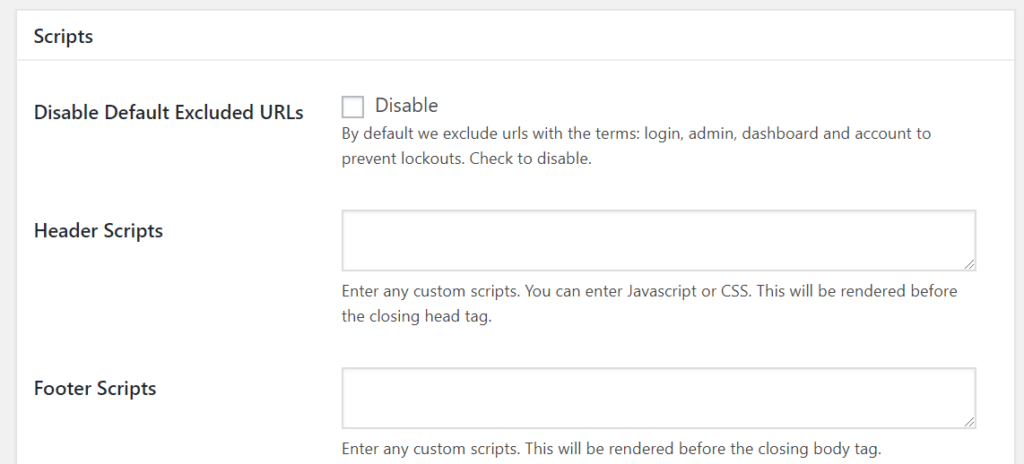Click the word "Javascript" in the header description
Image resolution: width=1024 pixels, height=464 pixels.
pos(662,291)
